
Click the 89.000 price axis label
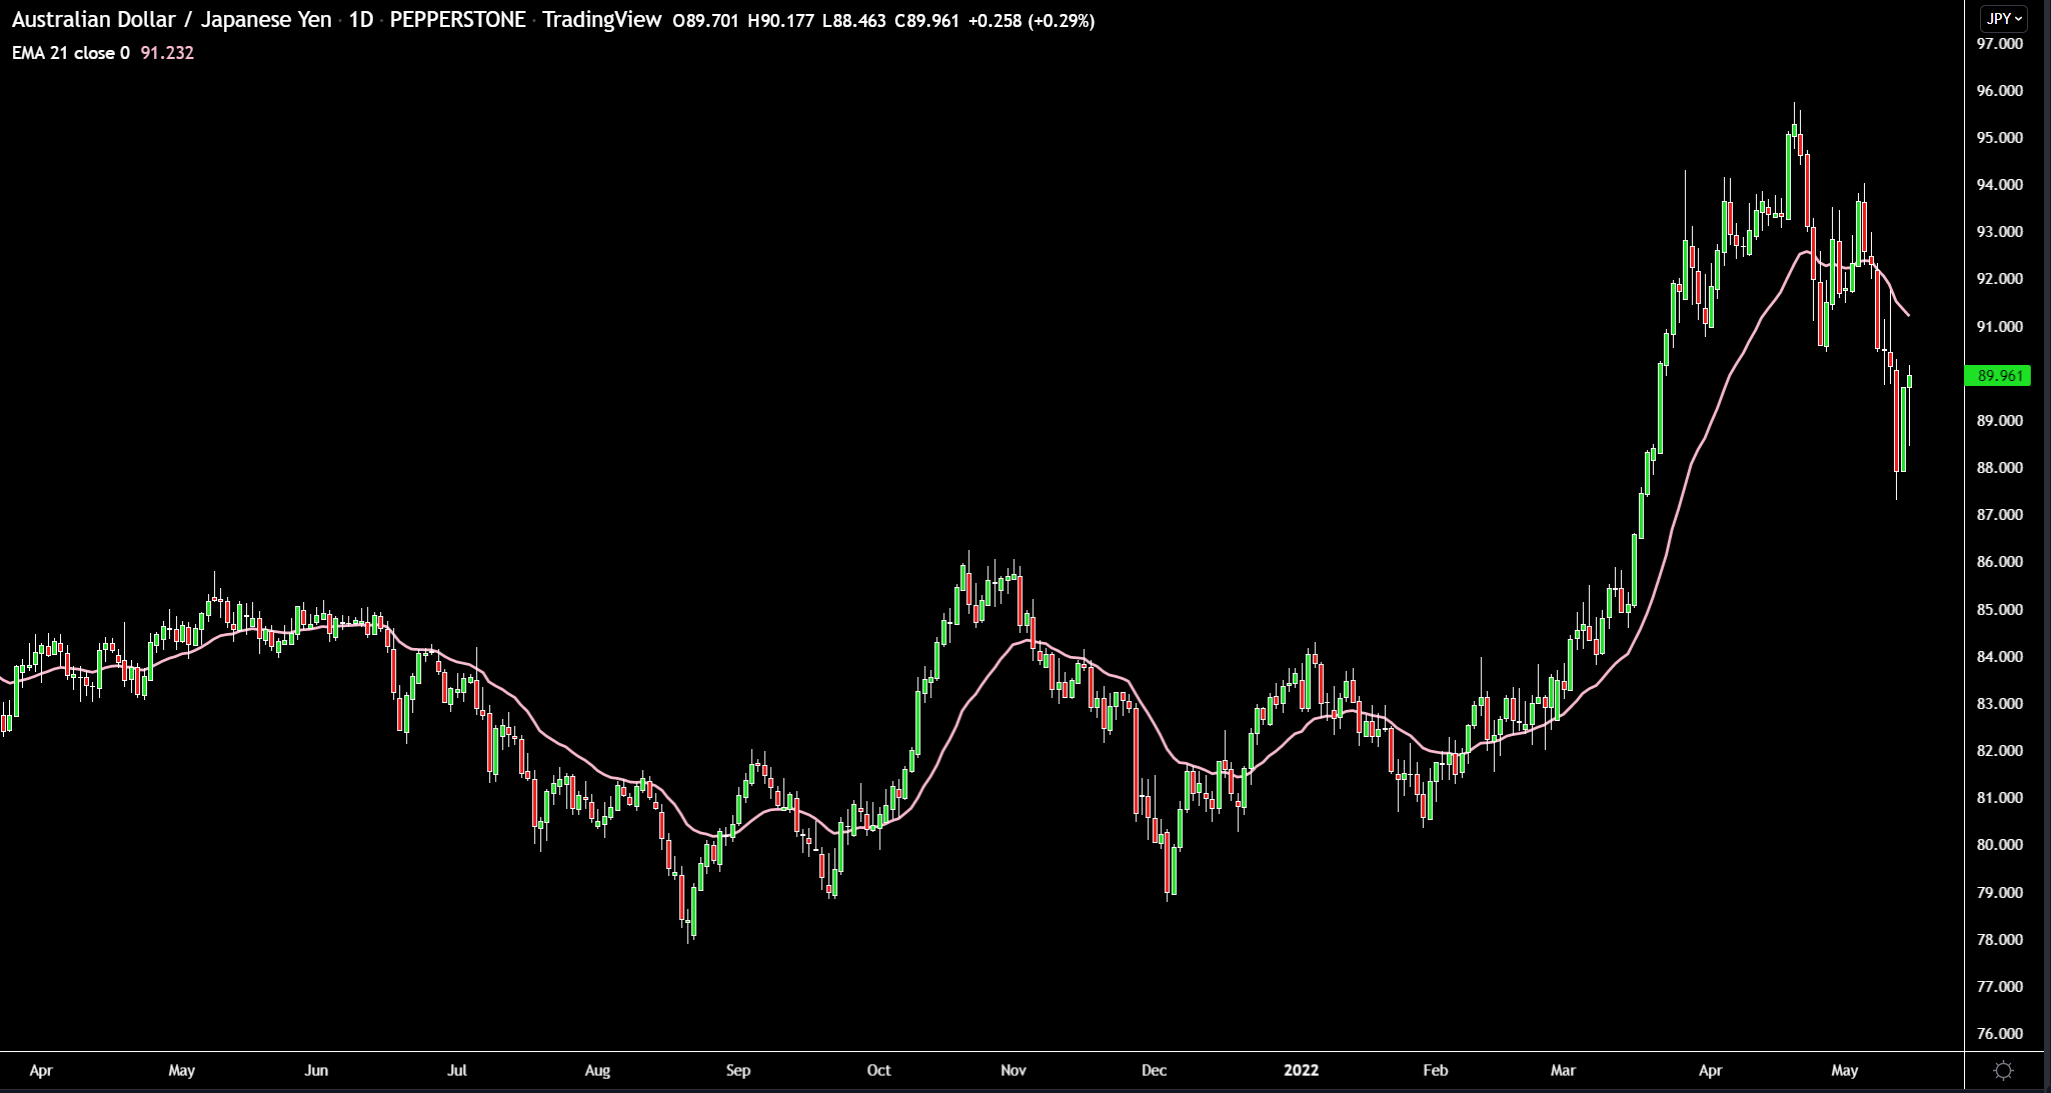1999,421
